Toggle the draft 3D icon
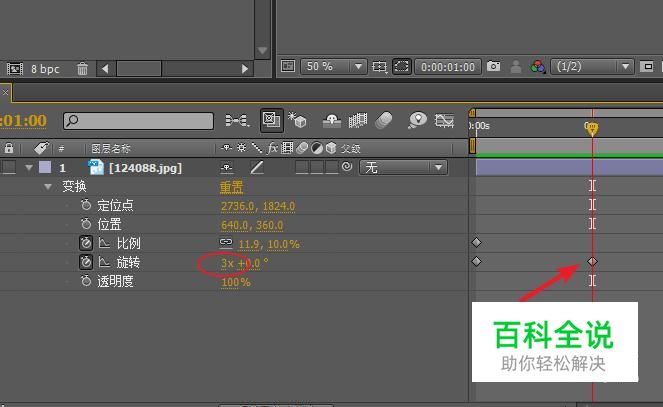Screen dimensions: 663x407 tap(297, 120)
